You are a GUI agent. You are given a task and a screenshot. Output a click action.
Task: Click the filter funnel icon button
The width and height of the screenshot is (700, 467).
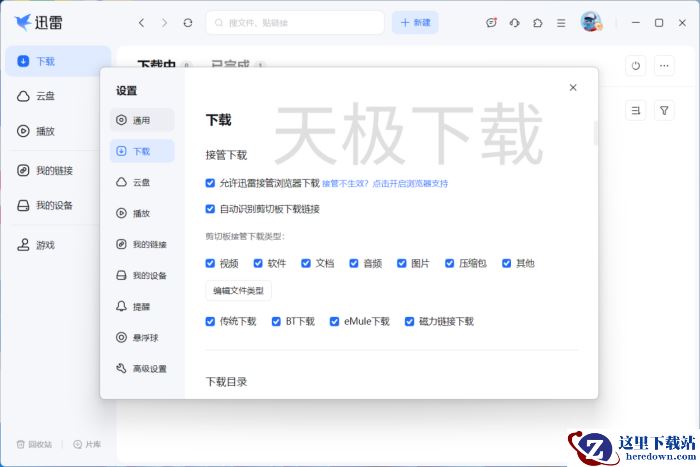[x=664, y=110]
